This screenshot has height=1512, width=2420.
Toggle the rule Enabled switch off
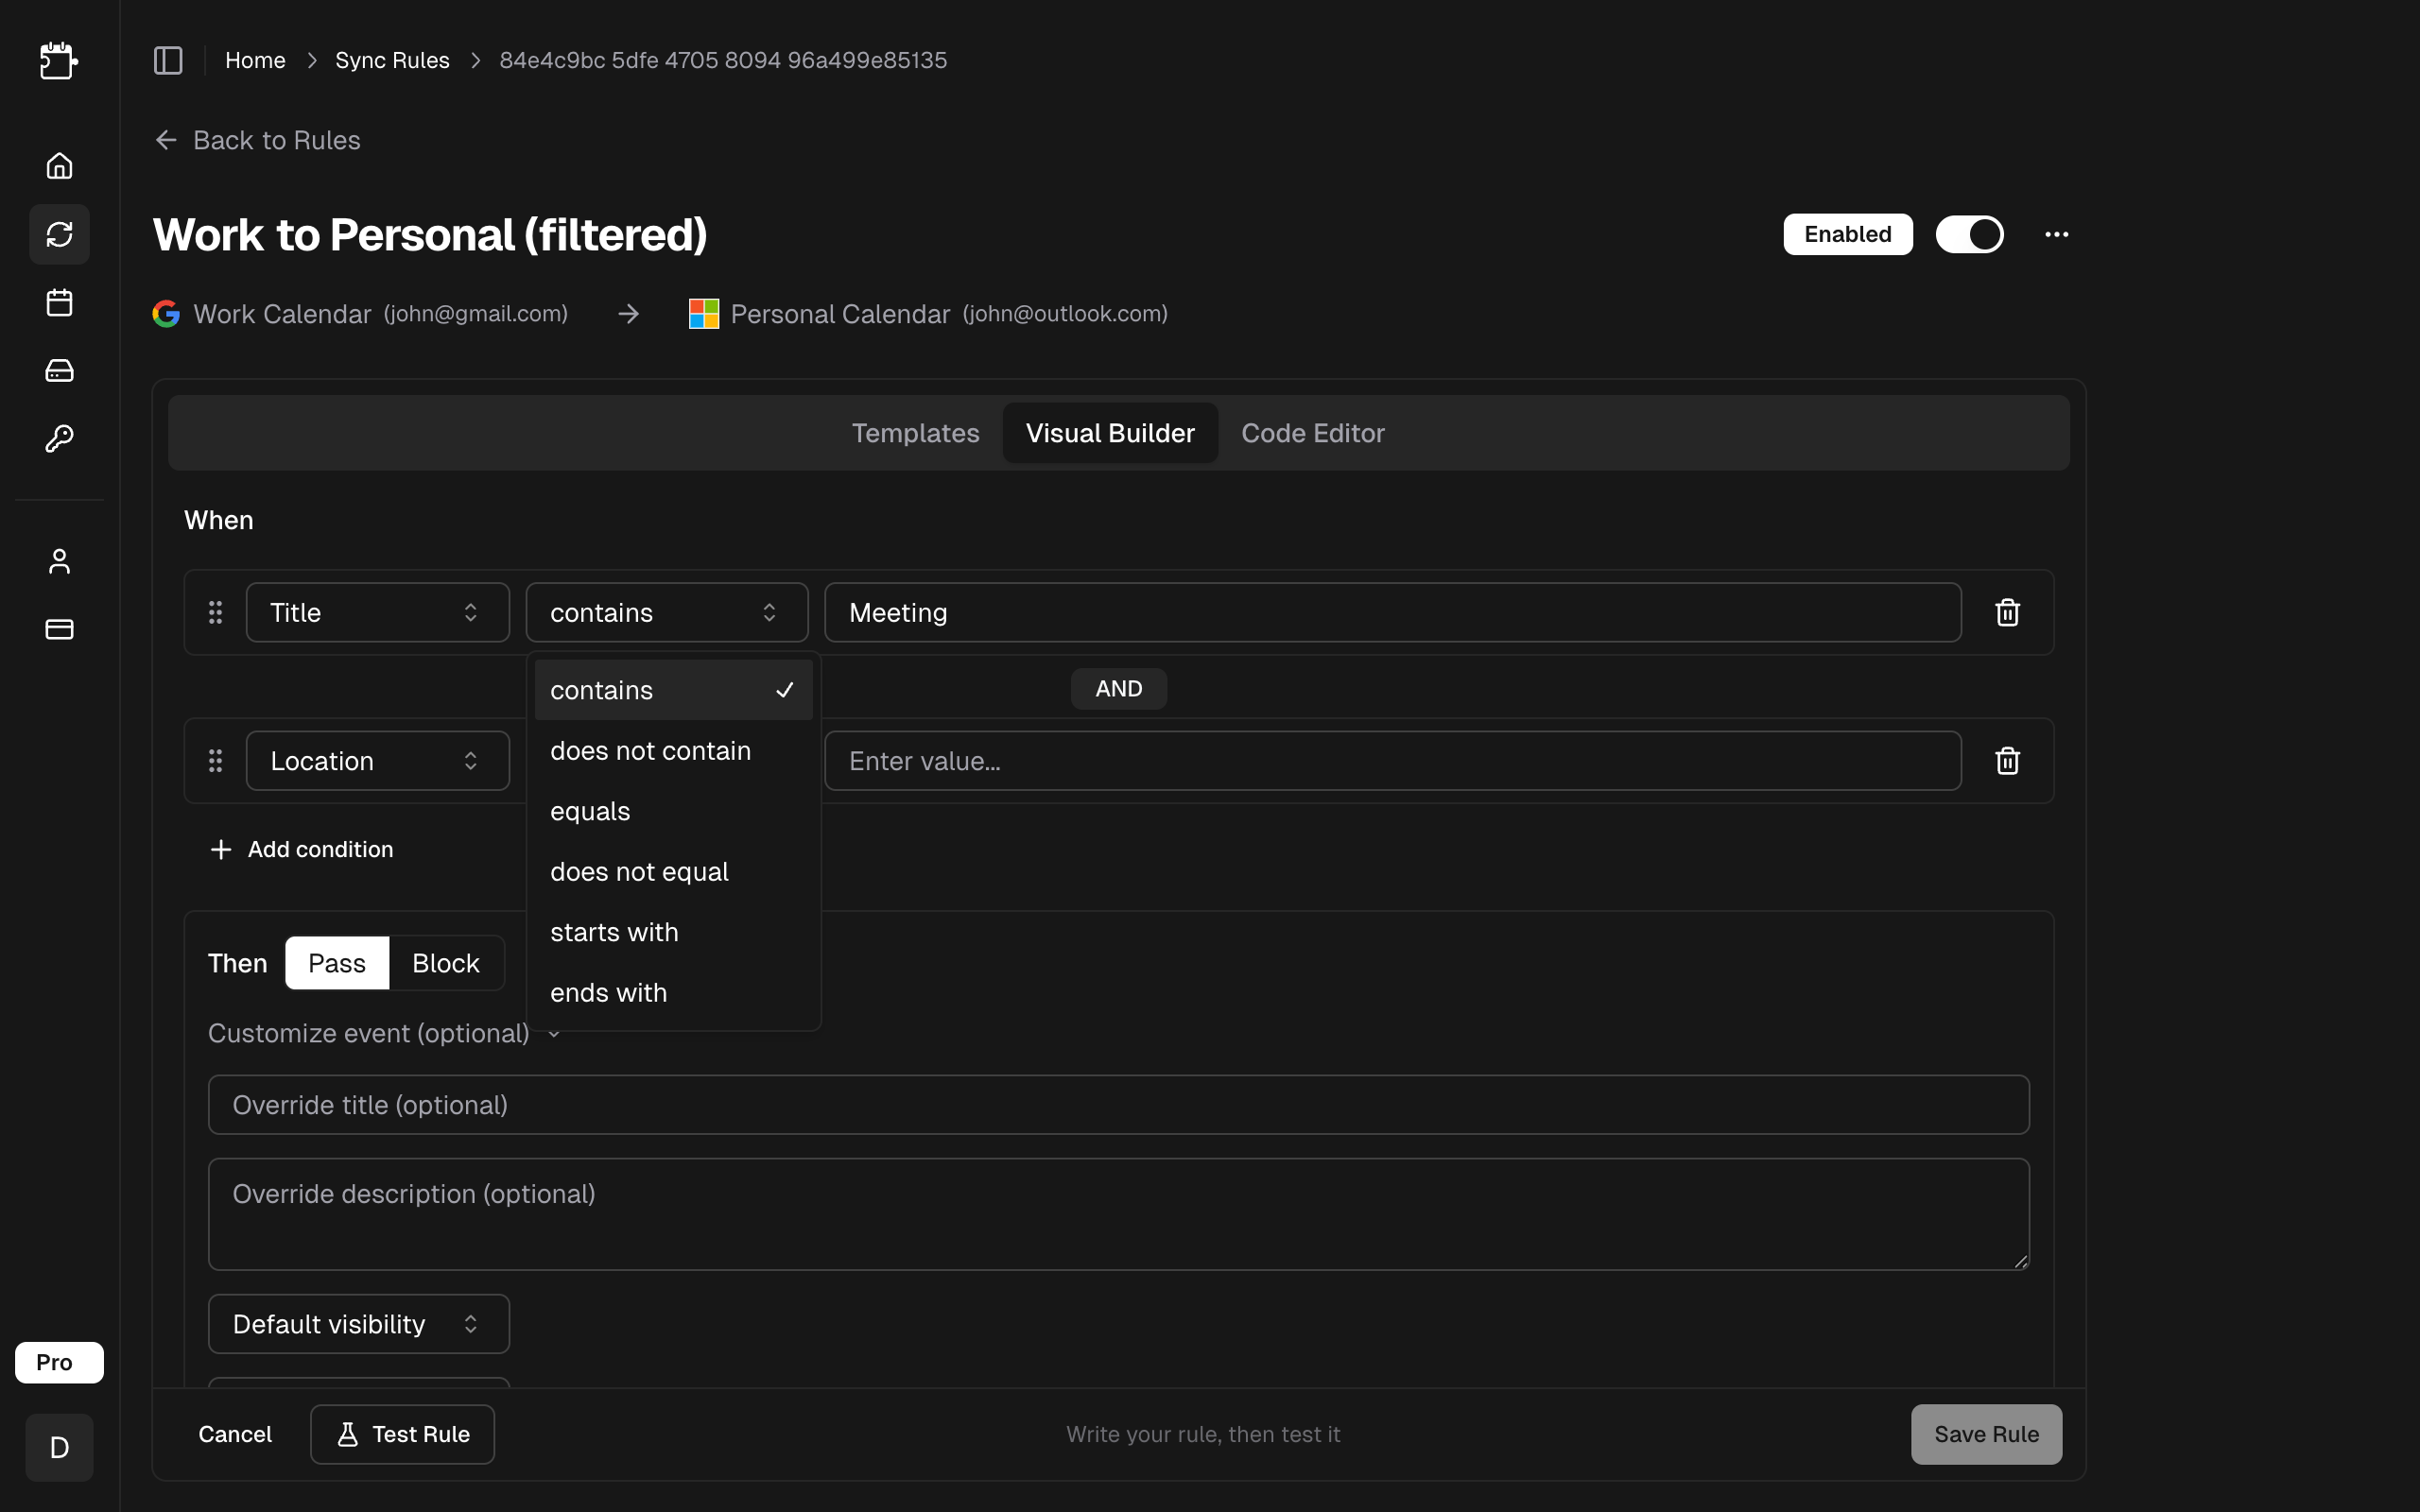(x=1969, y=234)
